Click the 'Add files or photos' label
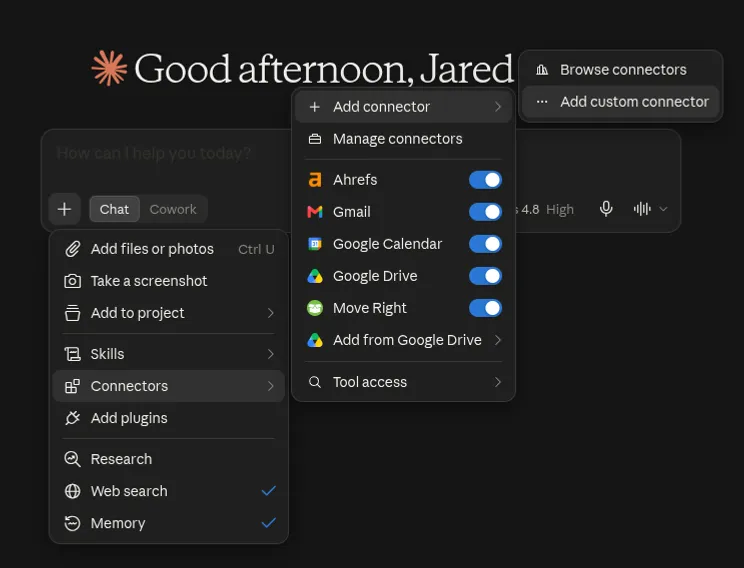The height and width of the screenshot is (568, 744). 152,249
